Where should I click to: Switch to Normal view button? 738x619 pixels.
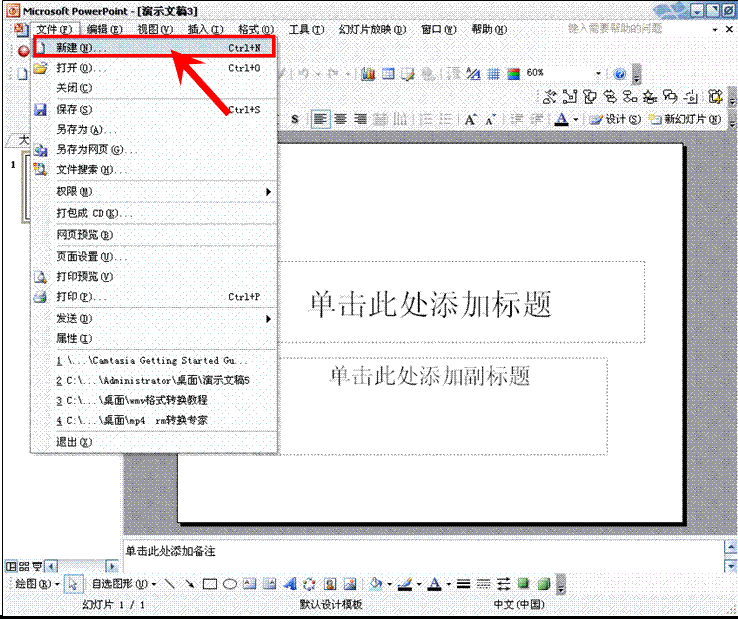point(11,566)
